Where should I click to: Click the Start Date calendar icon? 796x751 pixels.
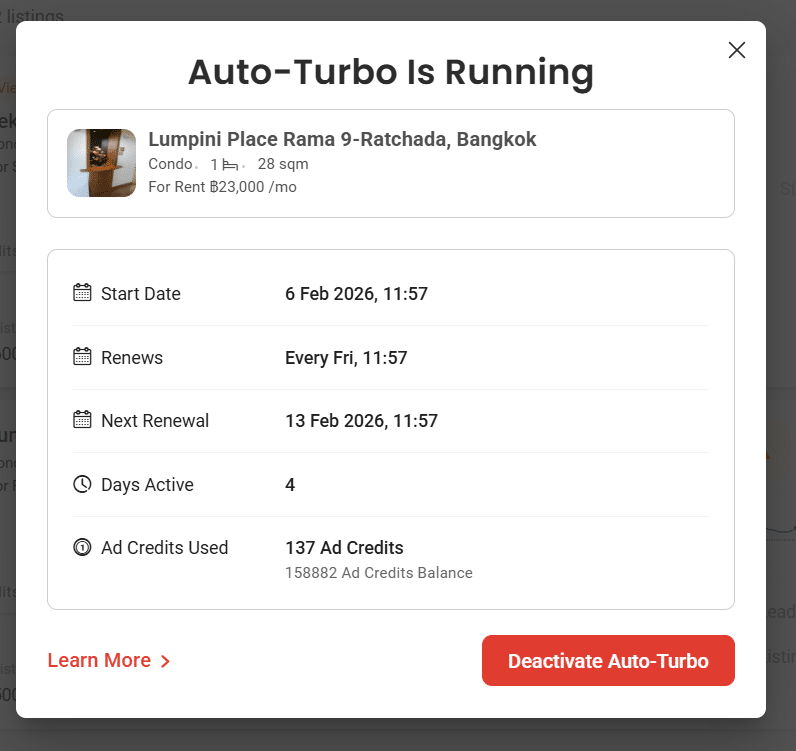click(83, 293)
